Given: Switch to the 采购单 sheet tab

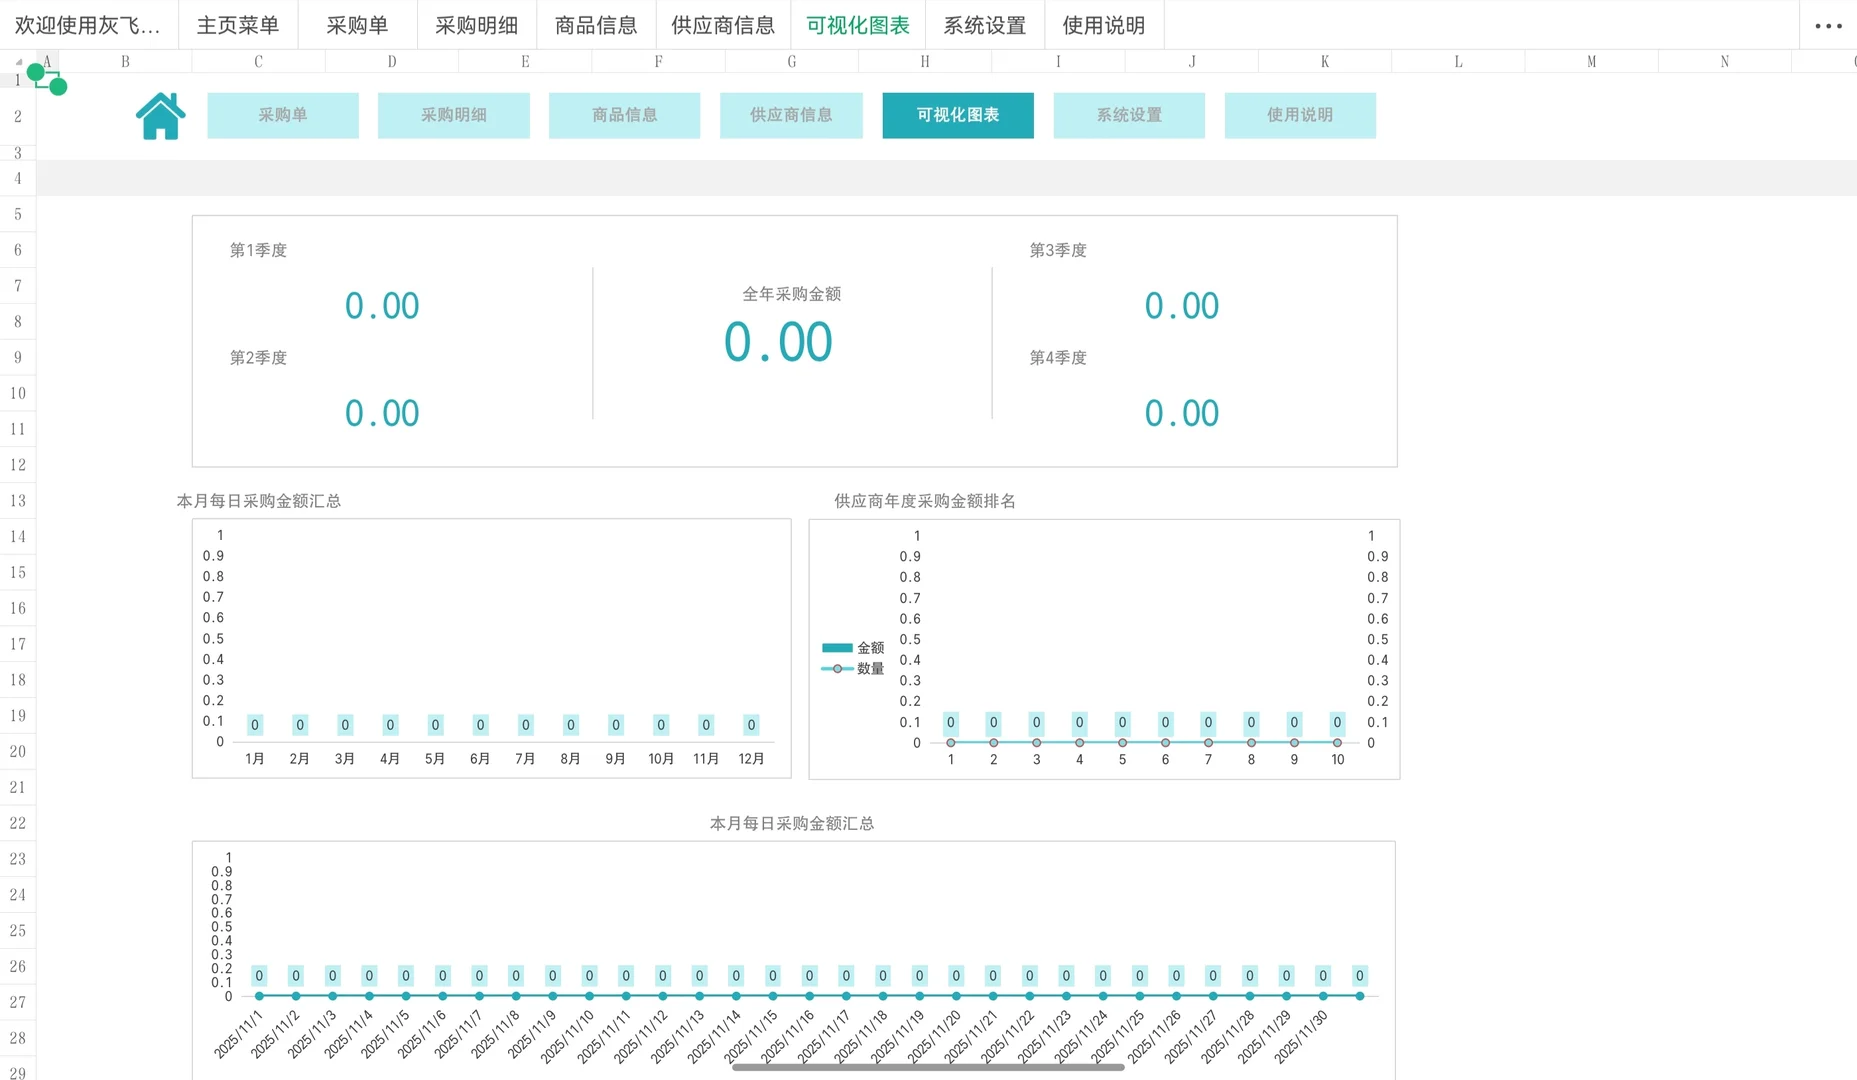Looking at the screenshot, I should (357, 25).
